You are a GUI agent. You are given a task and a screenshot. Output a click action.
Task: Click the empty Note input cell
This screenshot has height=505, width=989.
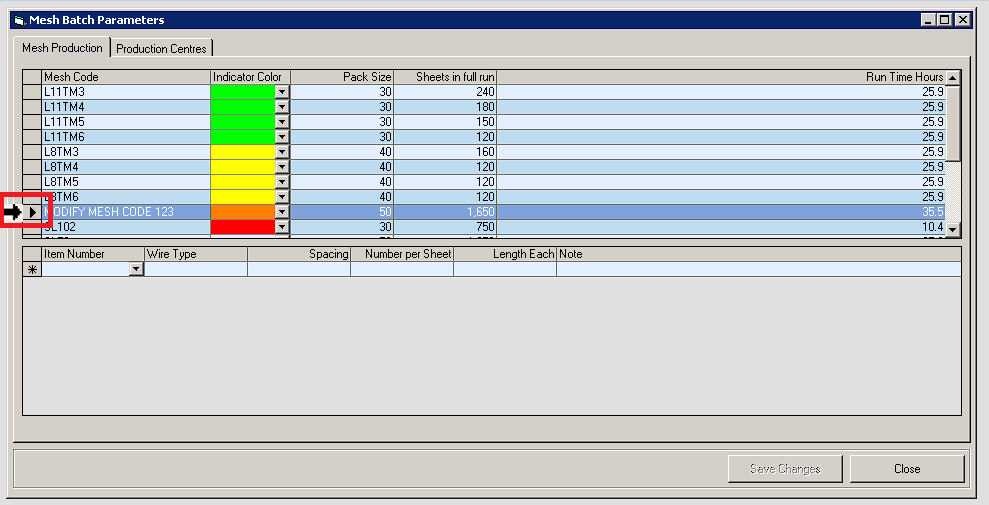(x=759, y=269)
